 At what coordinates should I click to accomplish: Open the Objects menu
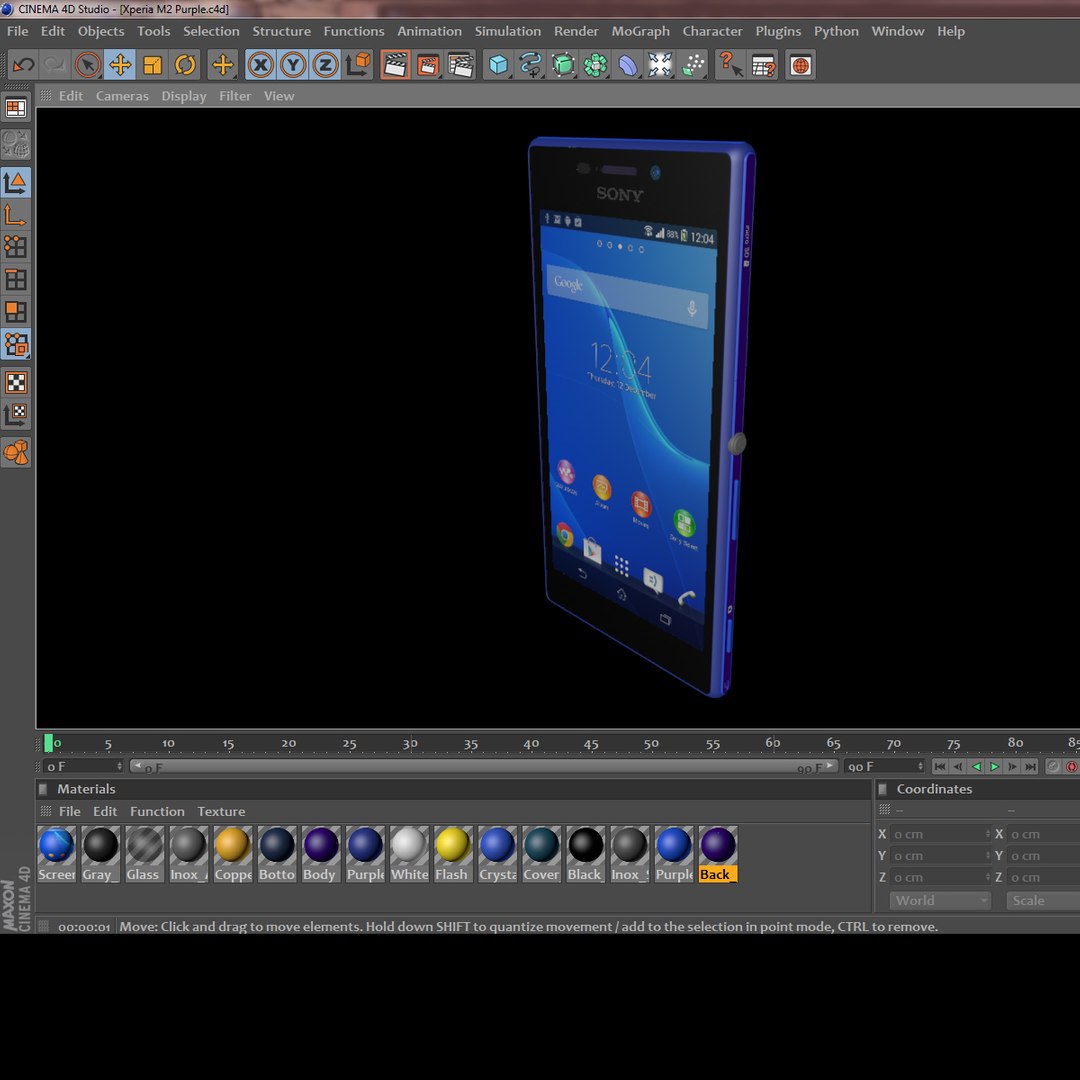[101, 31]
